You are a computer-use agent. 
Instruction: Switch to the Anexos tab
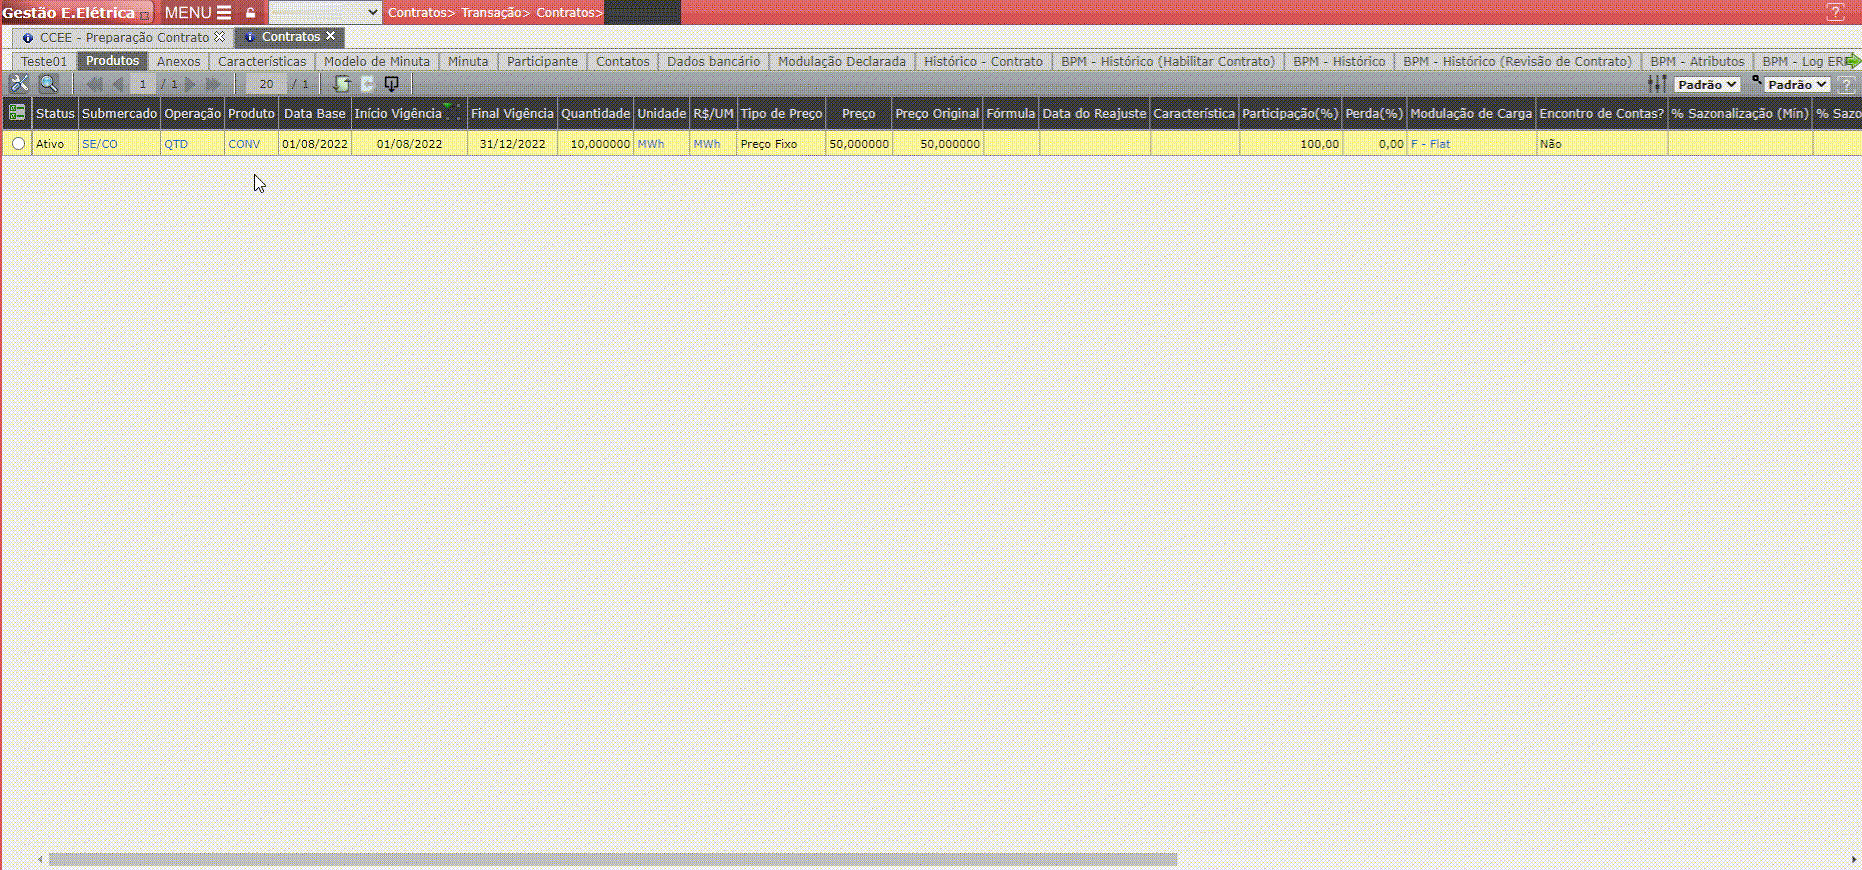point(178,61)
